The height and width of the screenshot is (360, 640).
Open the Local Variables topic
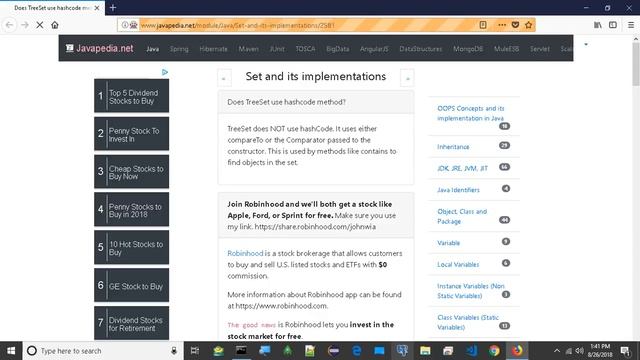click(x=458, y=264)
